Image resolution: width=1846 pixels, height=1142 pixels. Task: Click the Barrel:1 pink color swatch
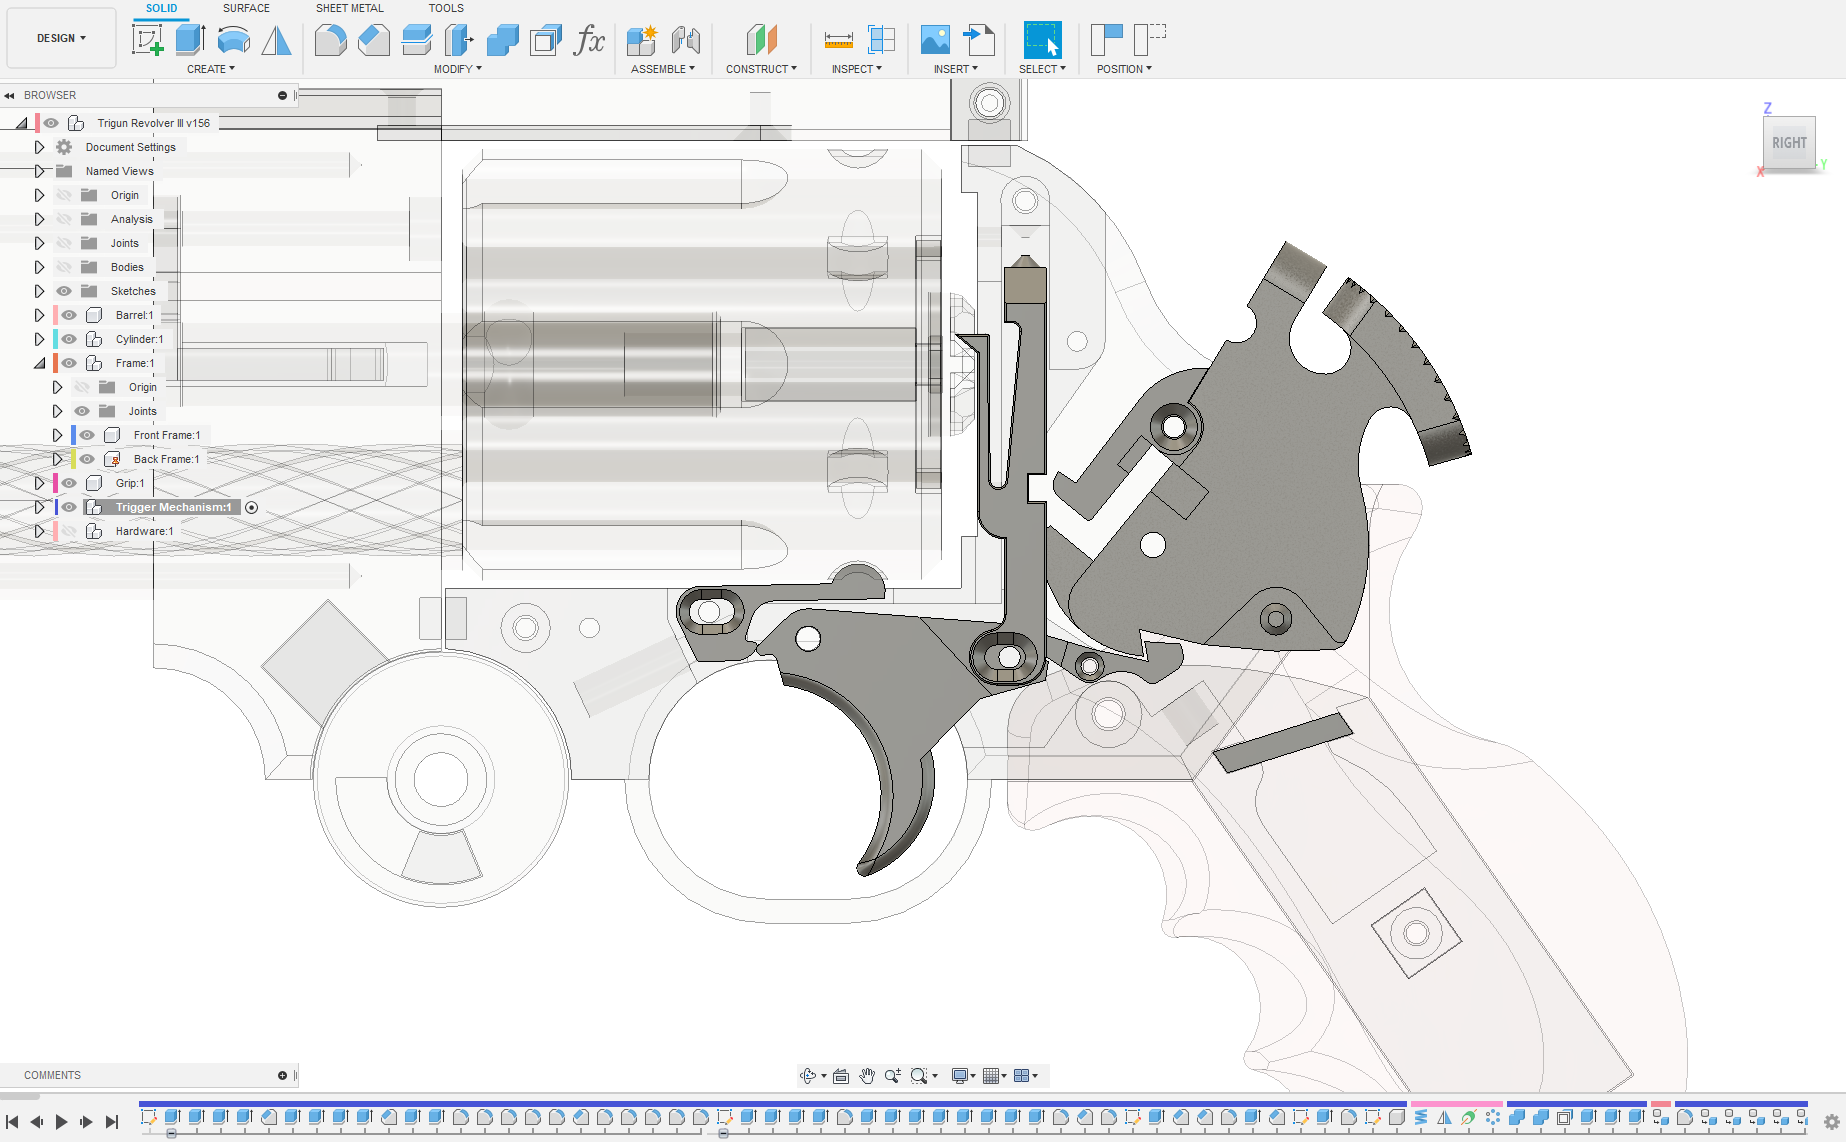tap(55, 315)
